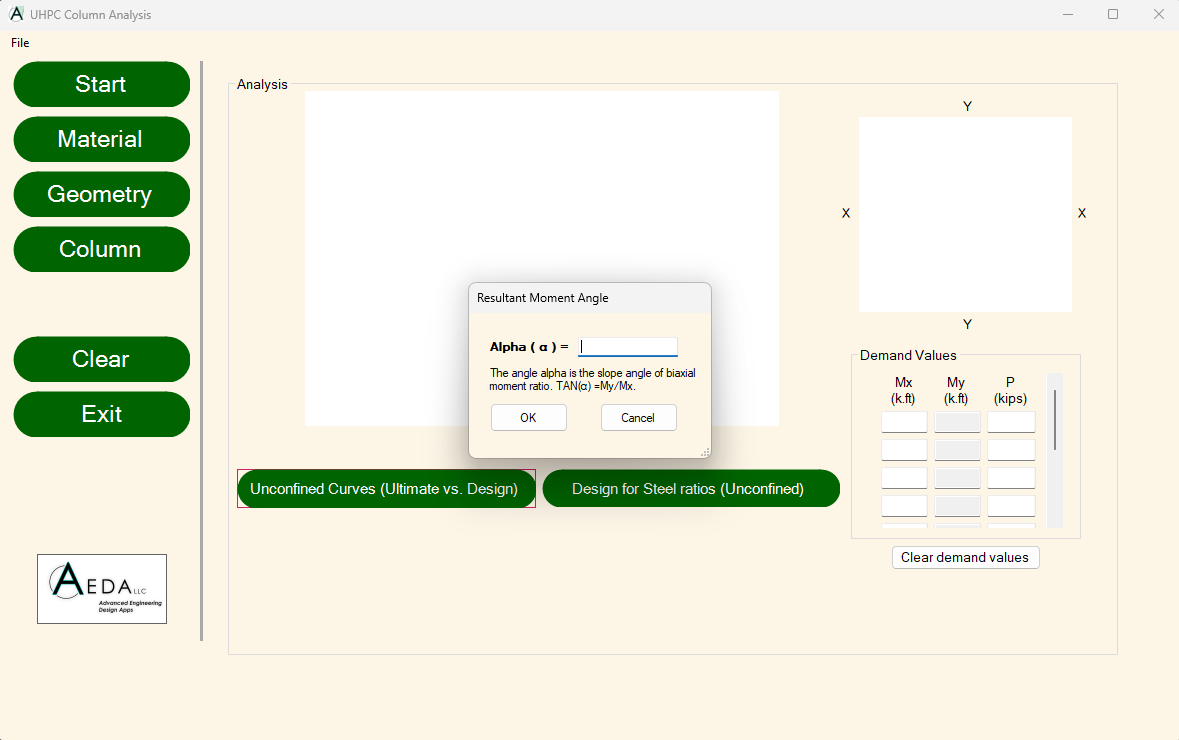The height and width of the screenshot is (740, 1179).
Task: Open the Geometry section
Action: coord(102,194)
